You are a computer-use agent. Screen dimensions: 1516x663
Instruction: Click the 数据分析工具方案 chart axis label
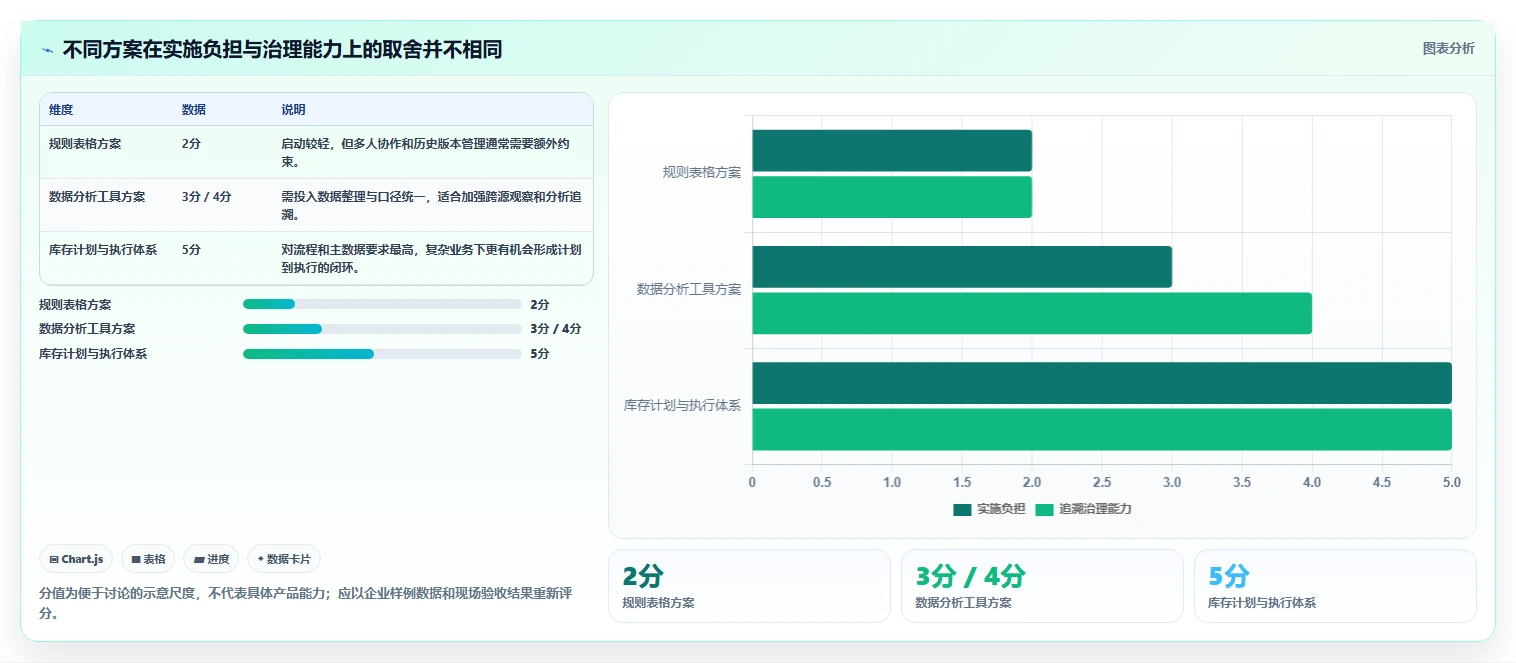pos(689,289)
